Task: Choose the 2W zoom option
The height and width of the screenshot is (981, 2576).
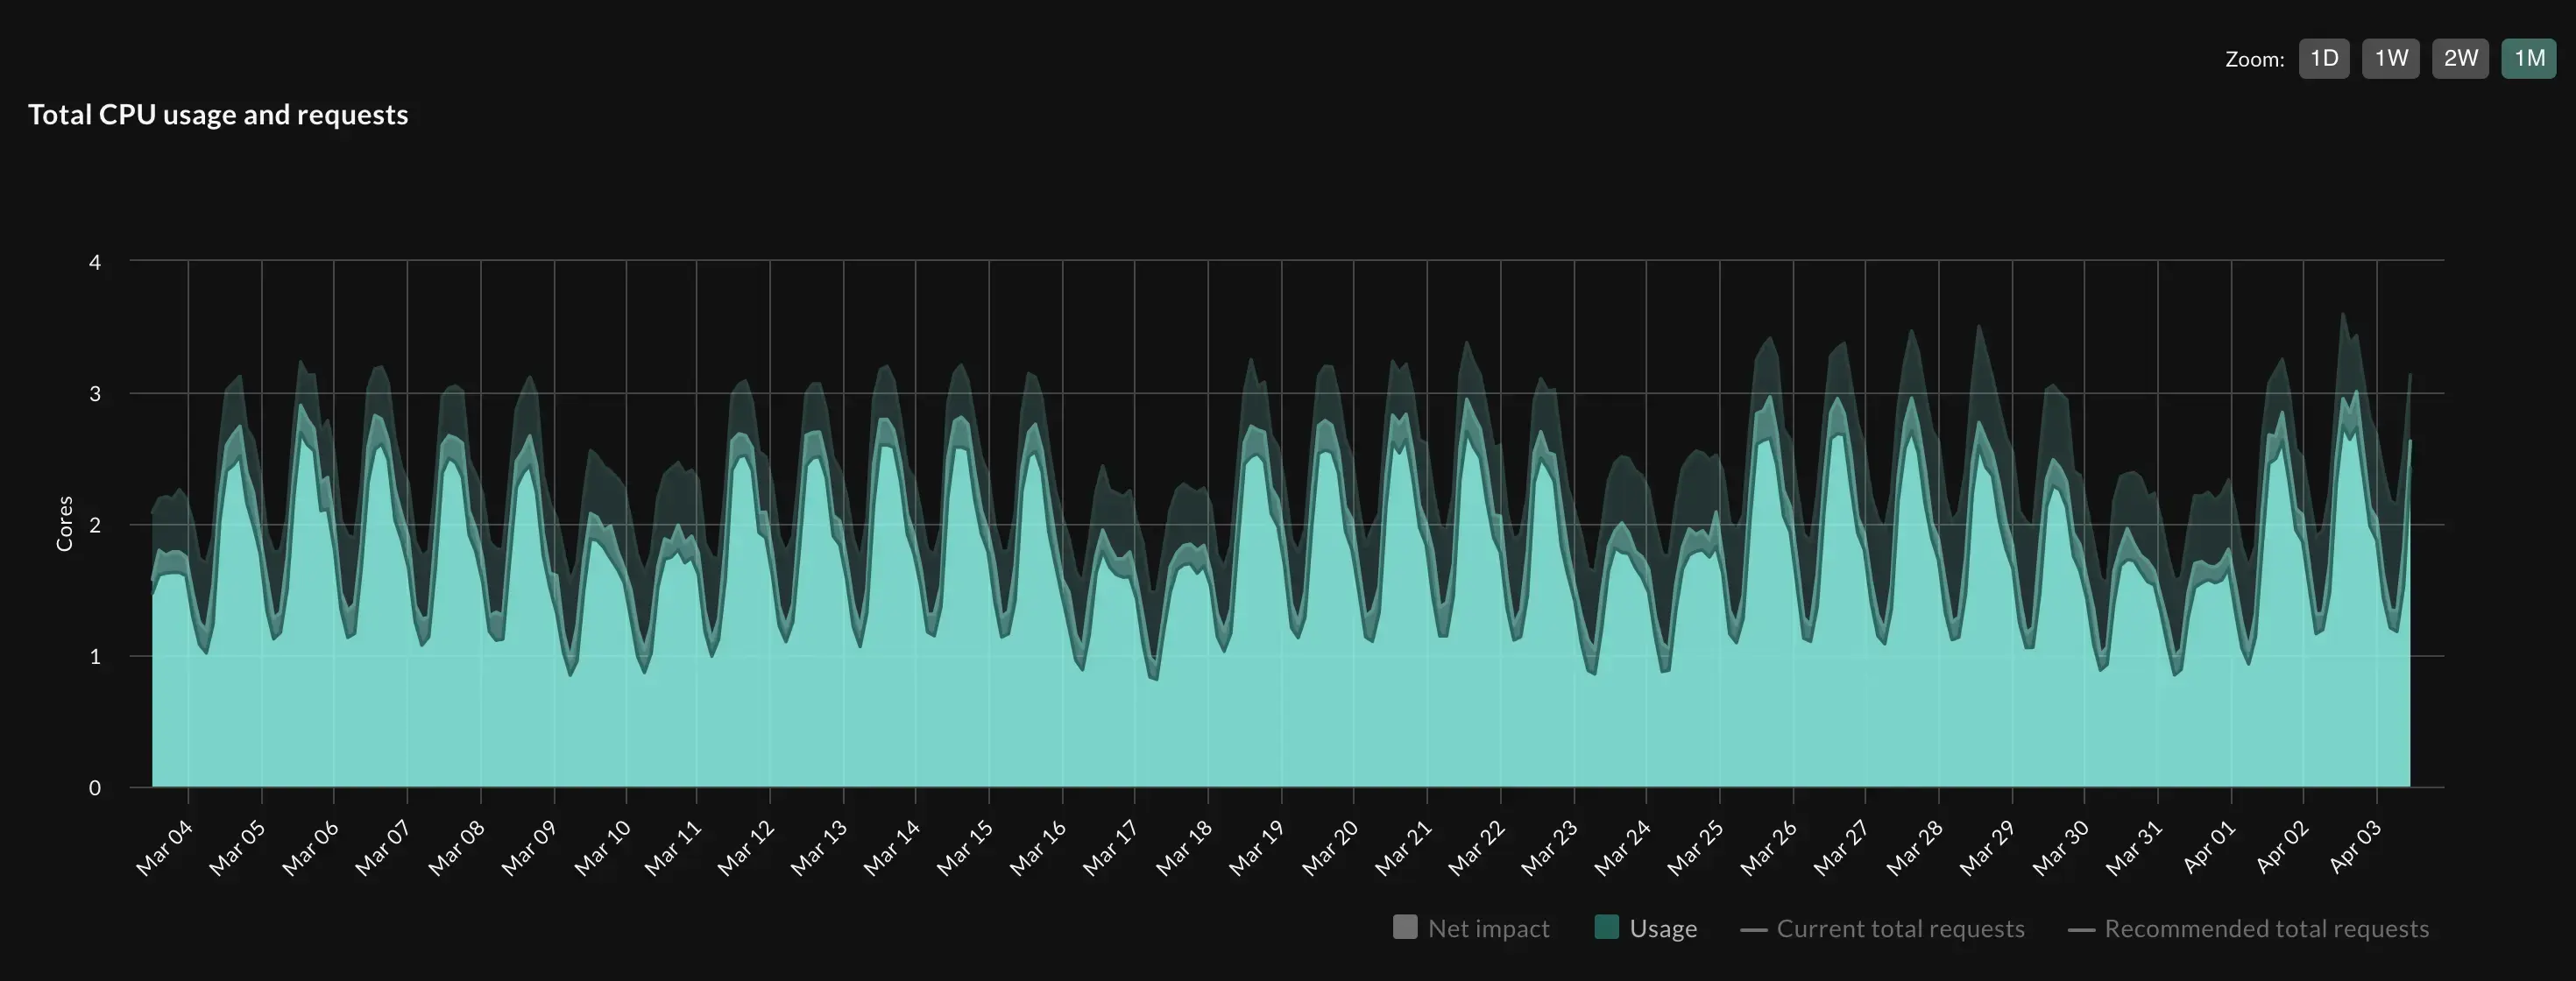Action: point(2460,58)
